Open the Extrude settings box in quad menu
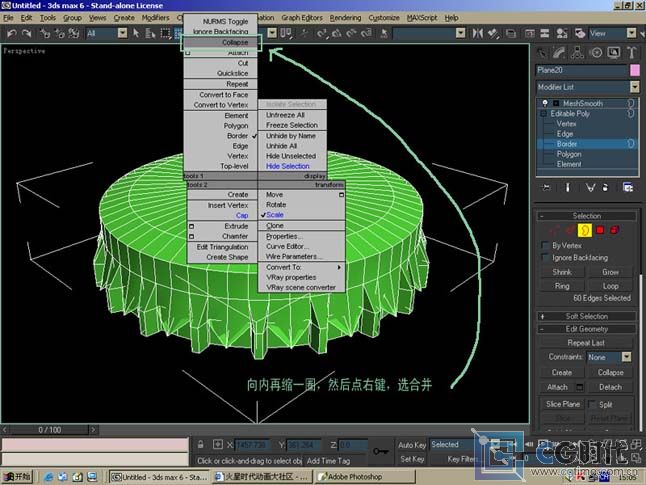The width and height of the screenshot is (646, 485). click(192, 226)
